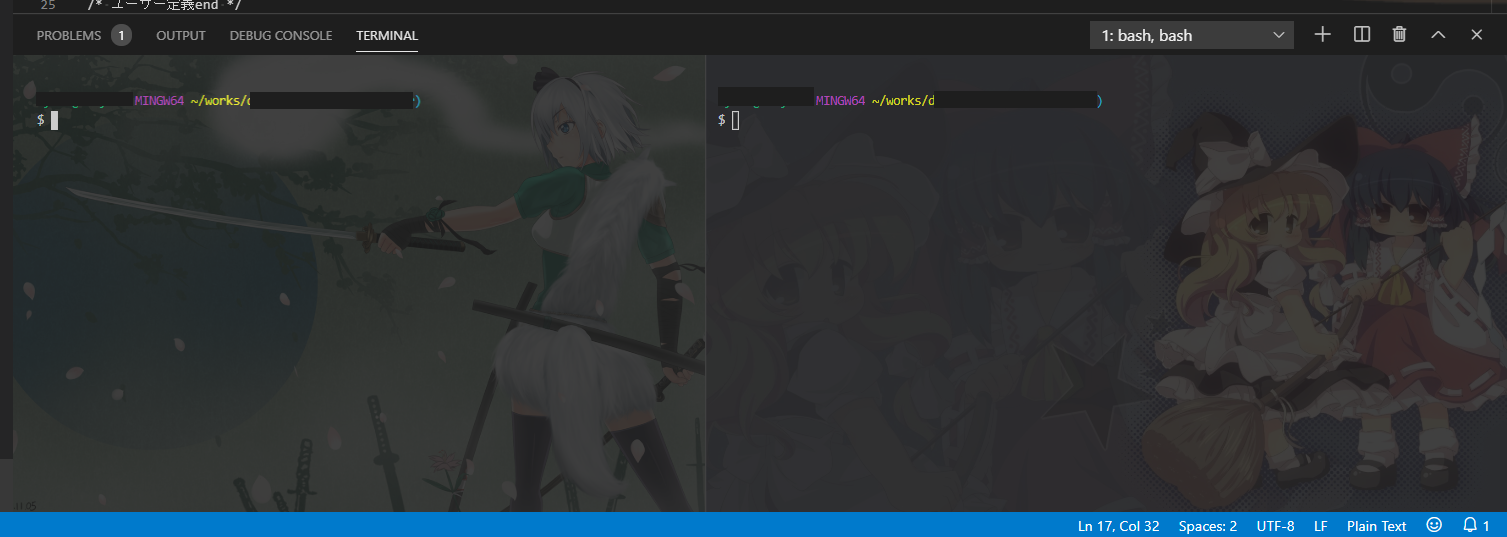The height and width of the screenshot is (537, 1507).
Task: Open the Debug Console tab
Action: 281,35
